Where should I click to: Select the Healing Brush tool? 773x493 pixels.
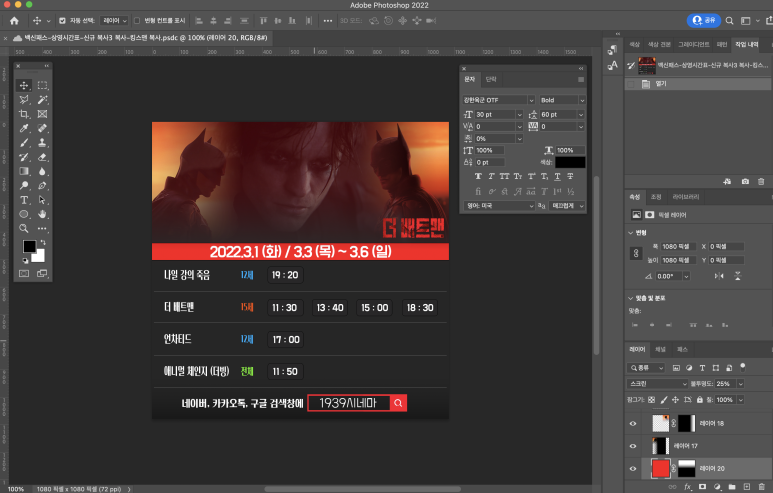tap(42, 128)
